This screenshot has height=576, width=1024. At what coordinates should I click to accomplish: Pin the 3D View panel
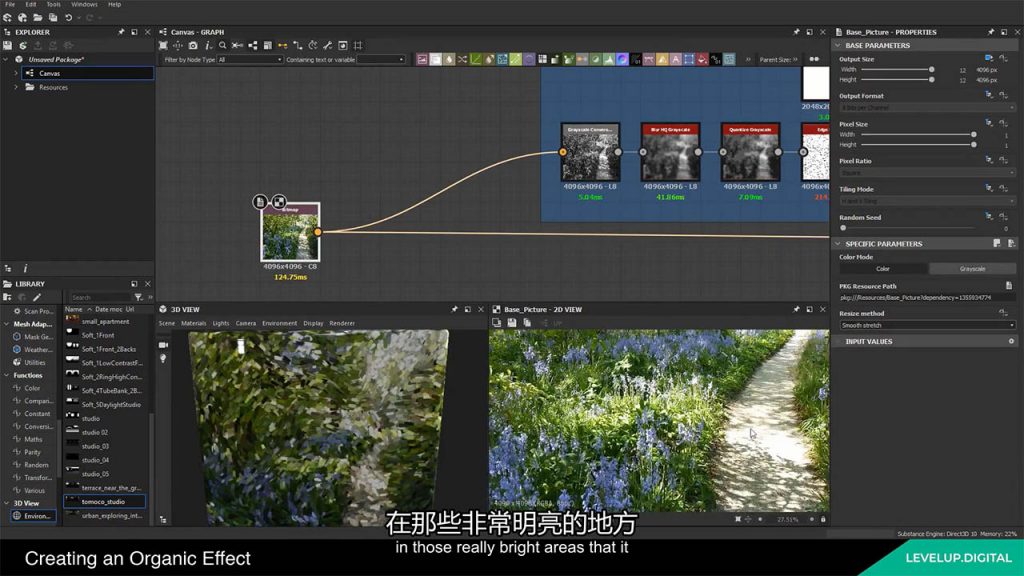[454, 310]
